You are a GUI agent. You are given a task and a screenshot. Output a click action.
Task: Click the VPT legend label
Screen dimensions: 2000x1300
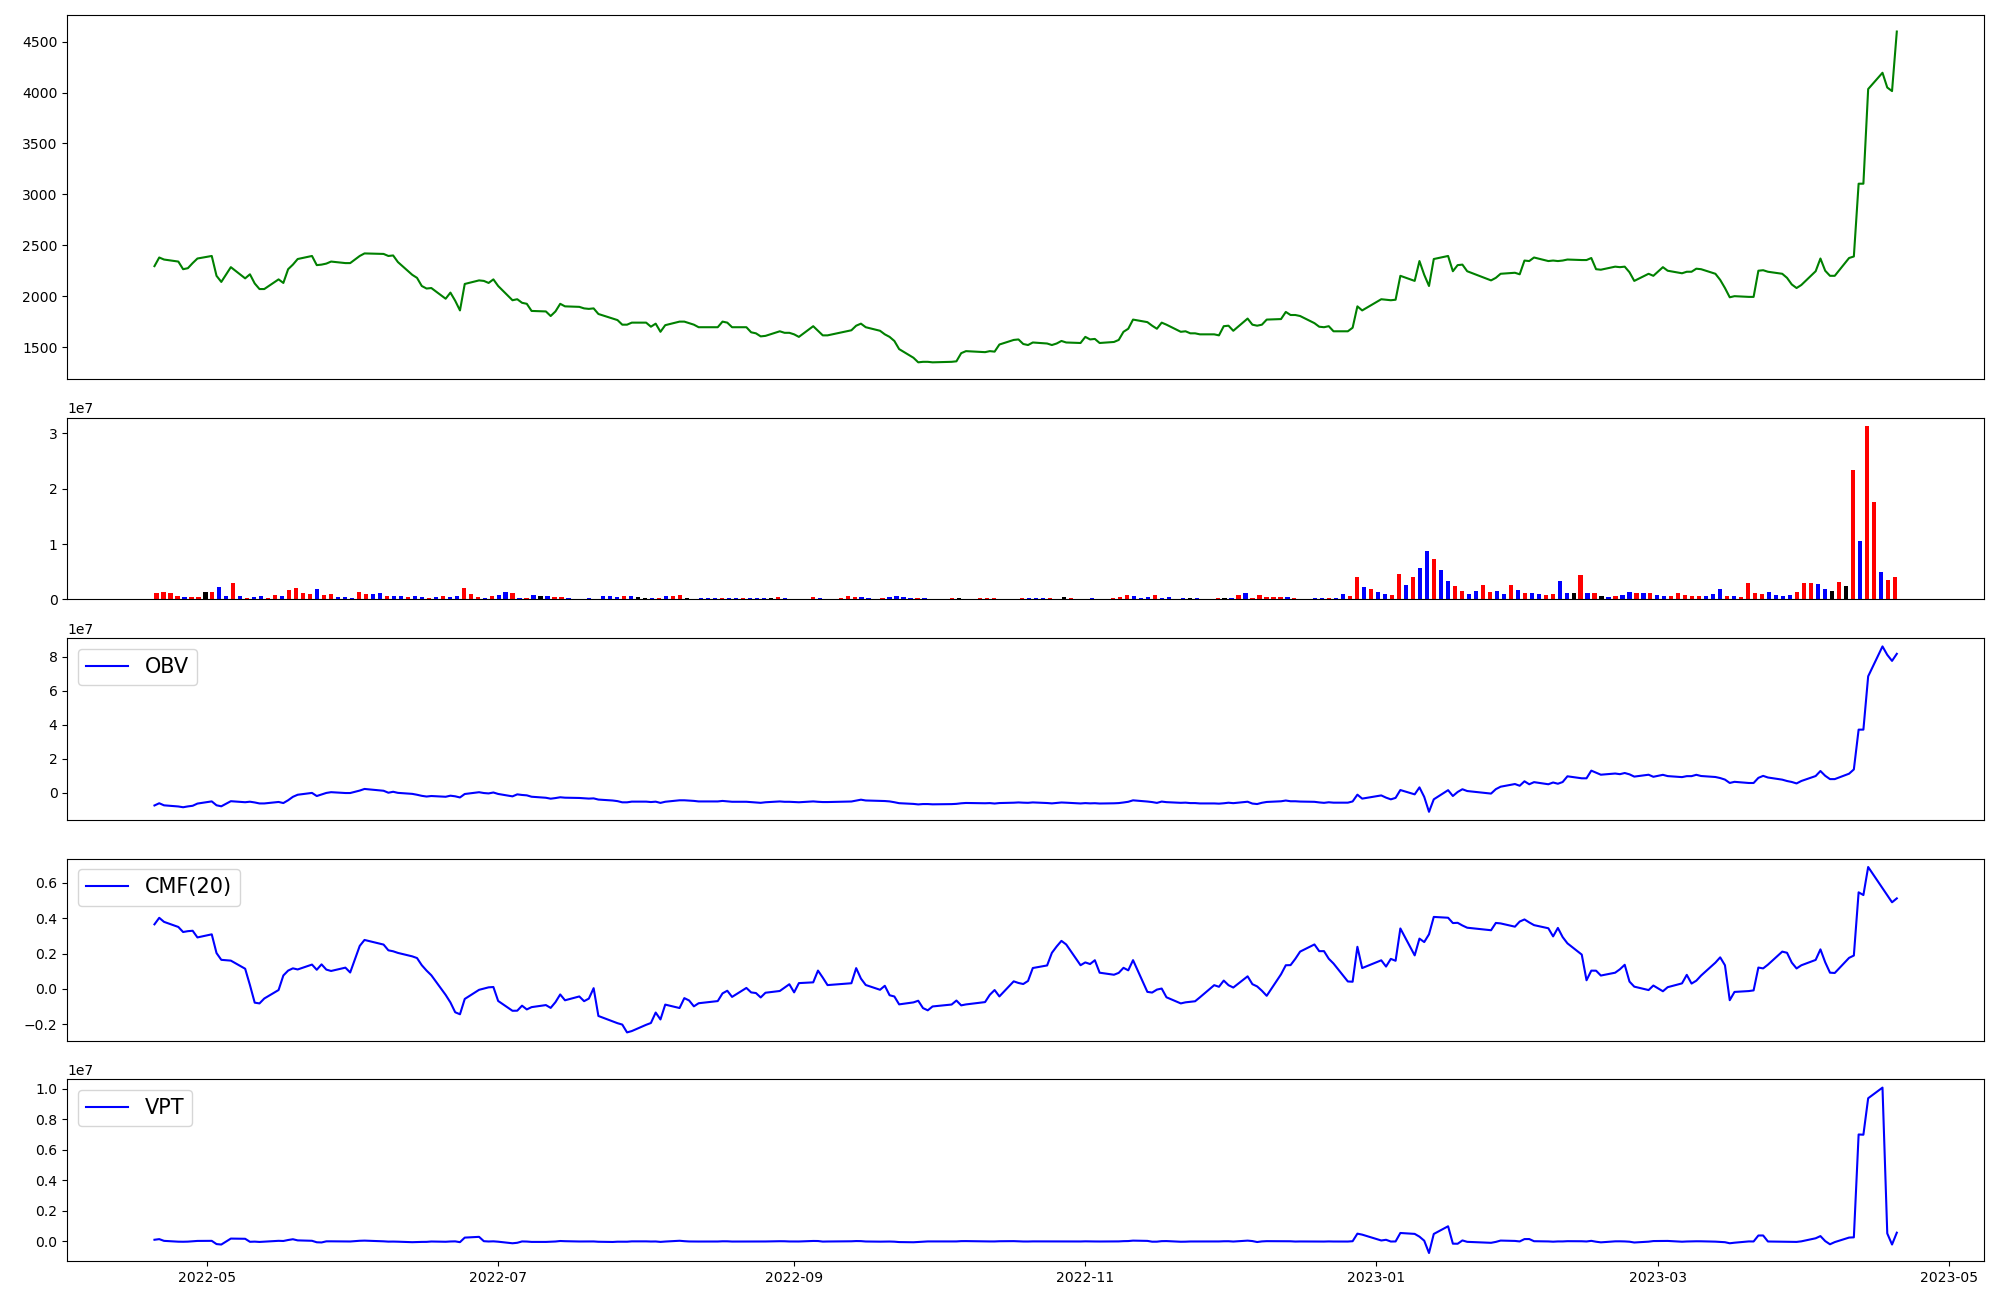tap(164, 1107)
